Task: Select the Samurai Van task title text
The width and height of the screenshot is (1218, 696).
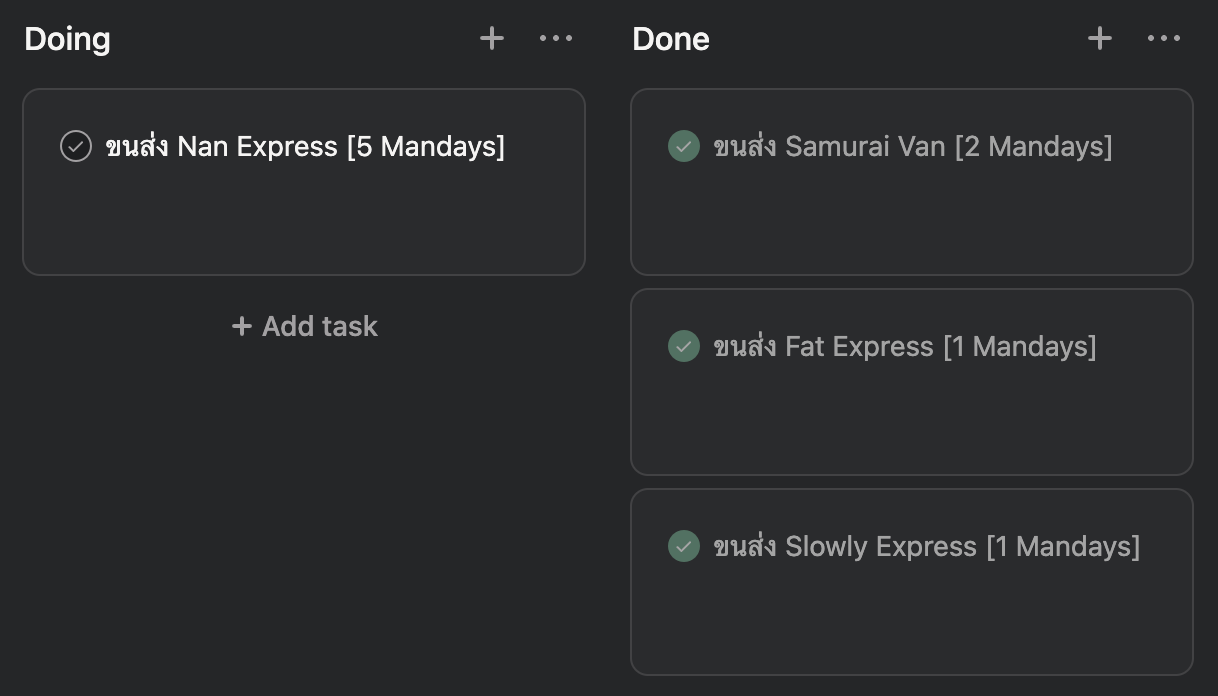Action: 912,146
